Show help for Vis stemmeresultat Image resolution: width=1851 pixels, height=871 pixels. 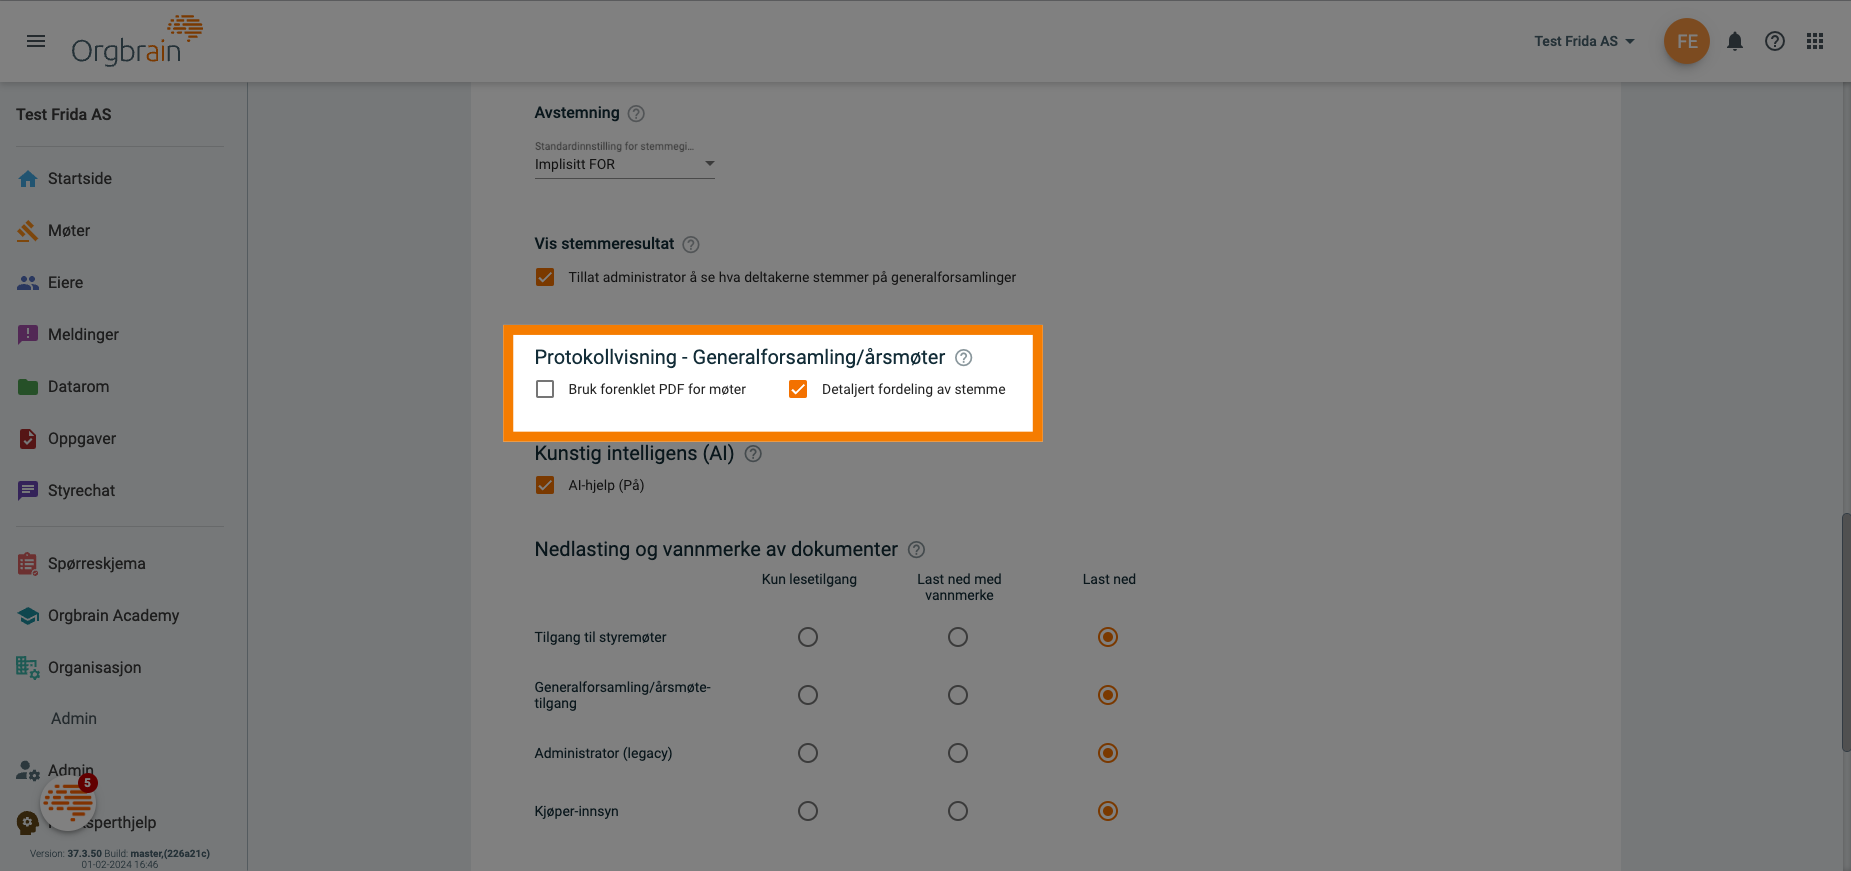691,244
